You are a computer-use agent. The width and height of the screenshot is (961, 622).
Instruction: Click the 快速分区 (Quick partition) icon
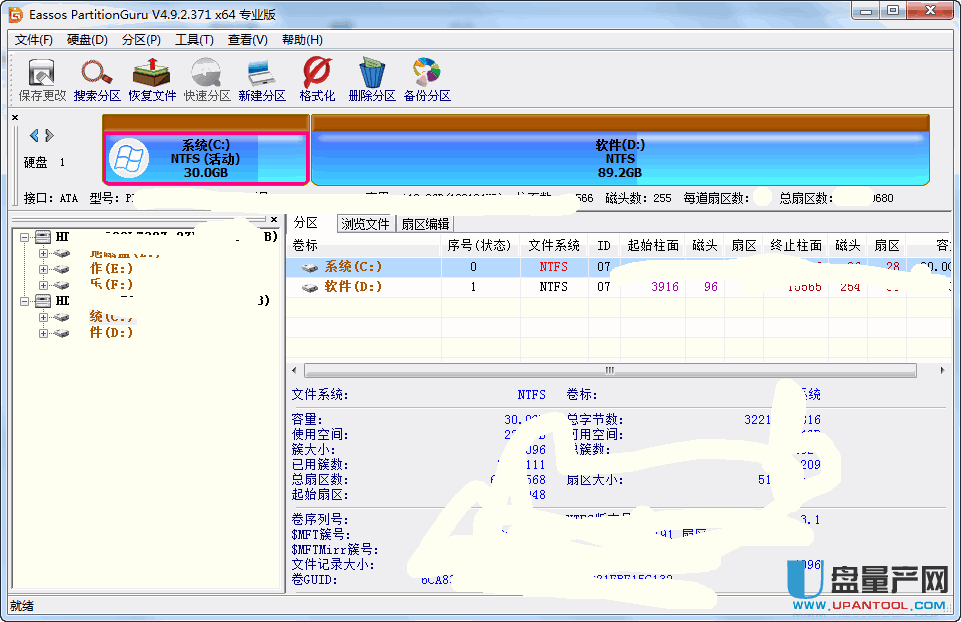click(207, 79)
